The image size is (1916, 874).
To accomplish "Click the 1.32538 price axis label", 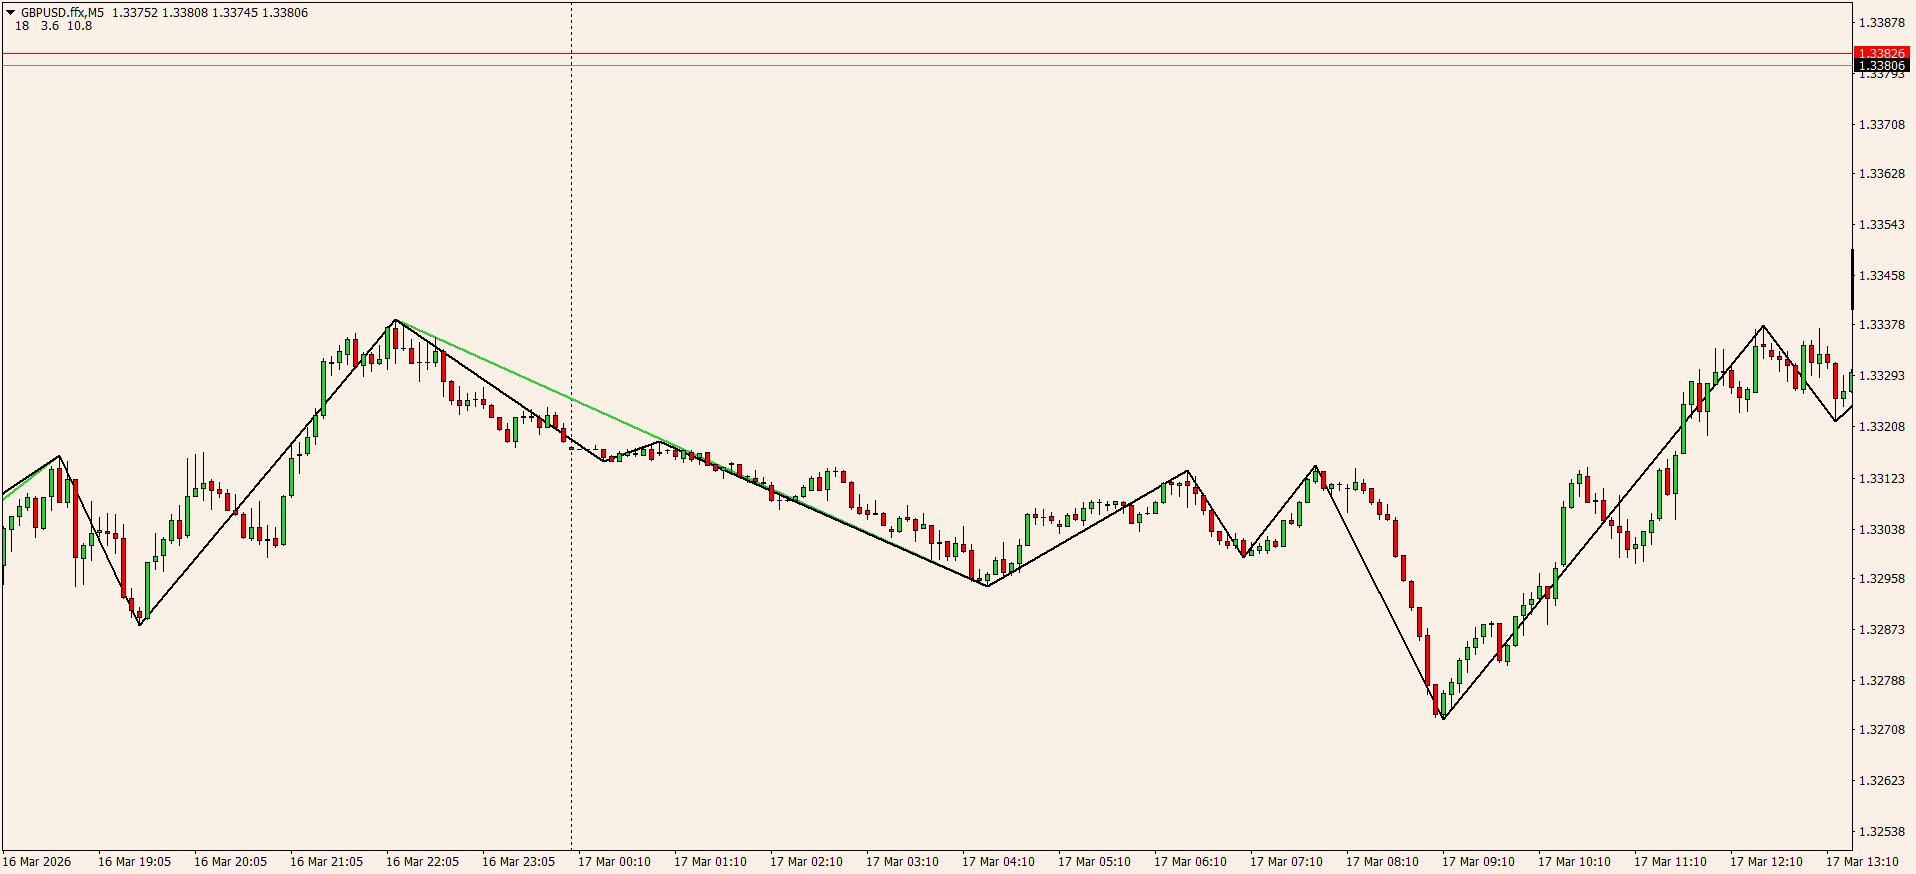I will 1881,832.
